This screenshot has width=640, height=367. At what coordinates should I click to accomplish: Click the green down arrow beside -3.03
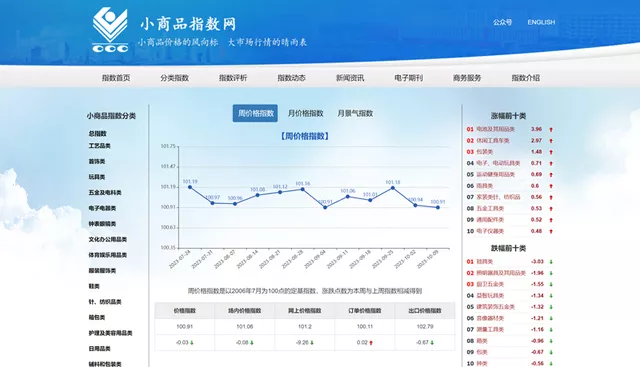551,262
